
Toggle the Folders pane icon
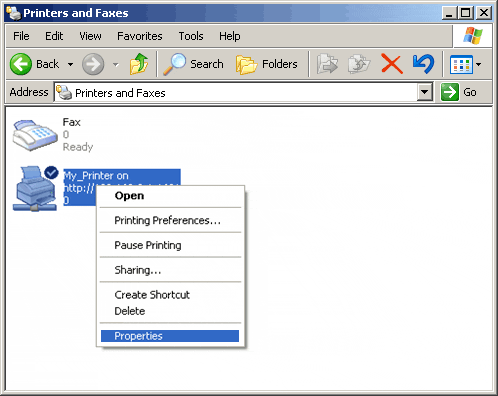pyautogui.click(x=246, y=64)
